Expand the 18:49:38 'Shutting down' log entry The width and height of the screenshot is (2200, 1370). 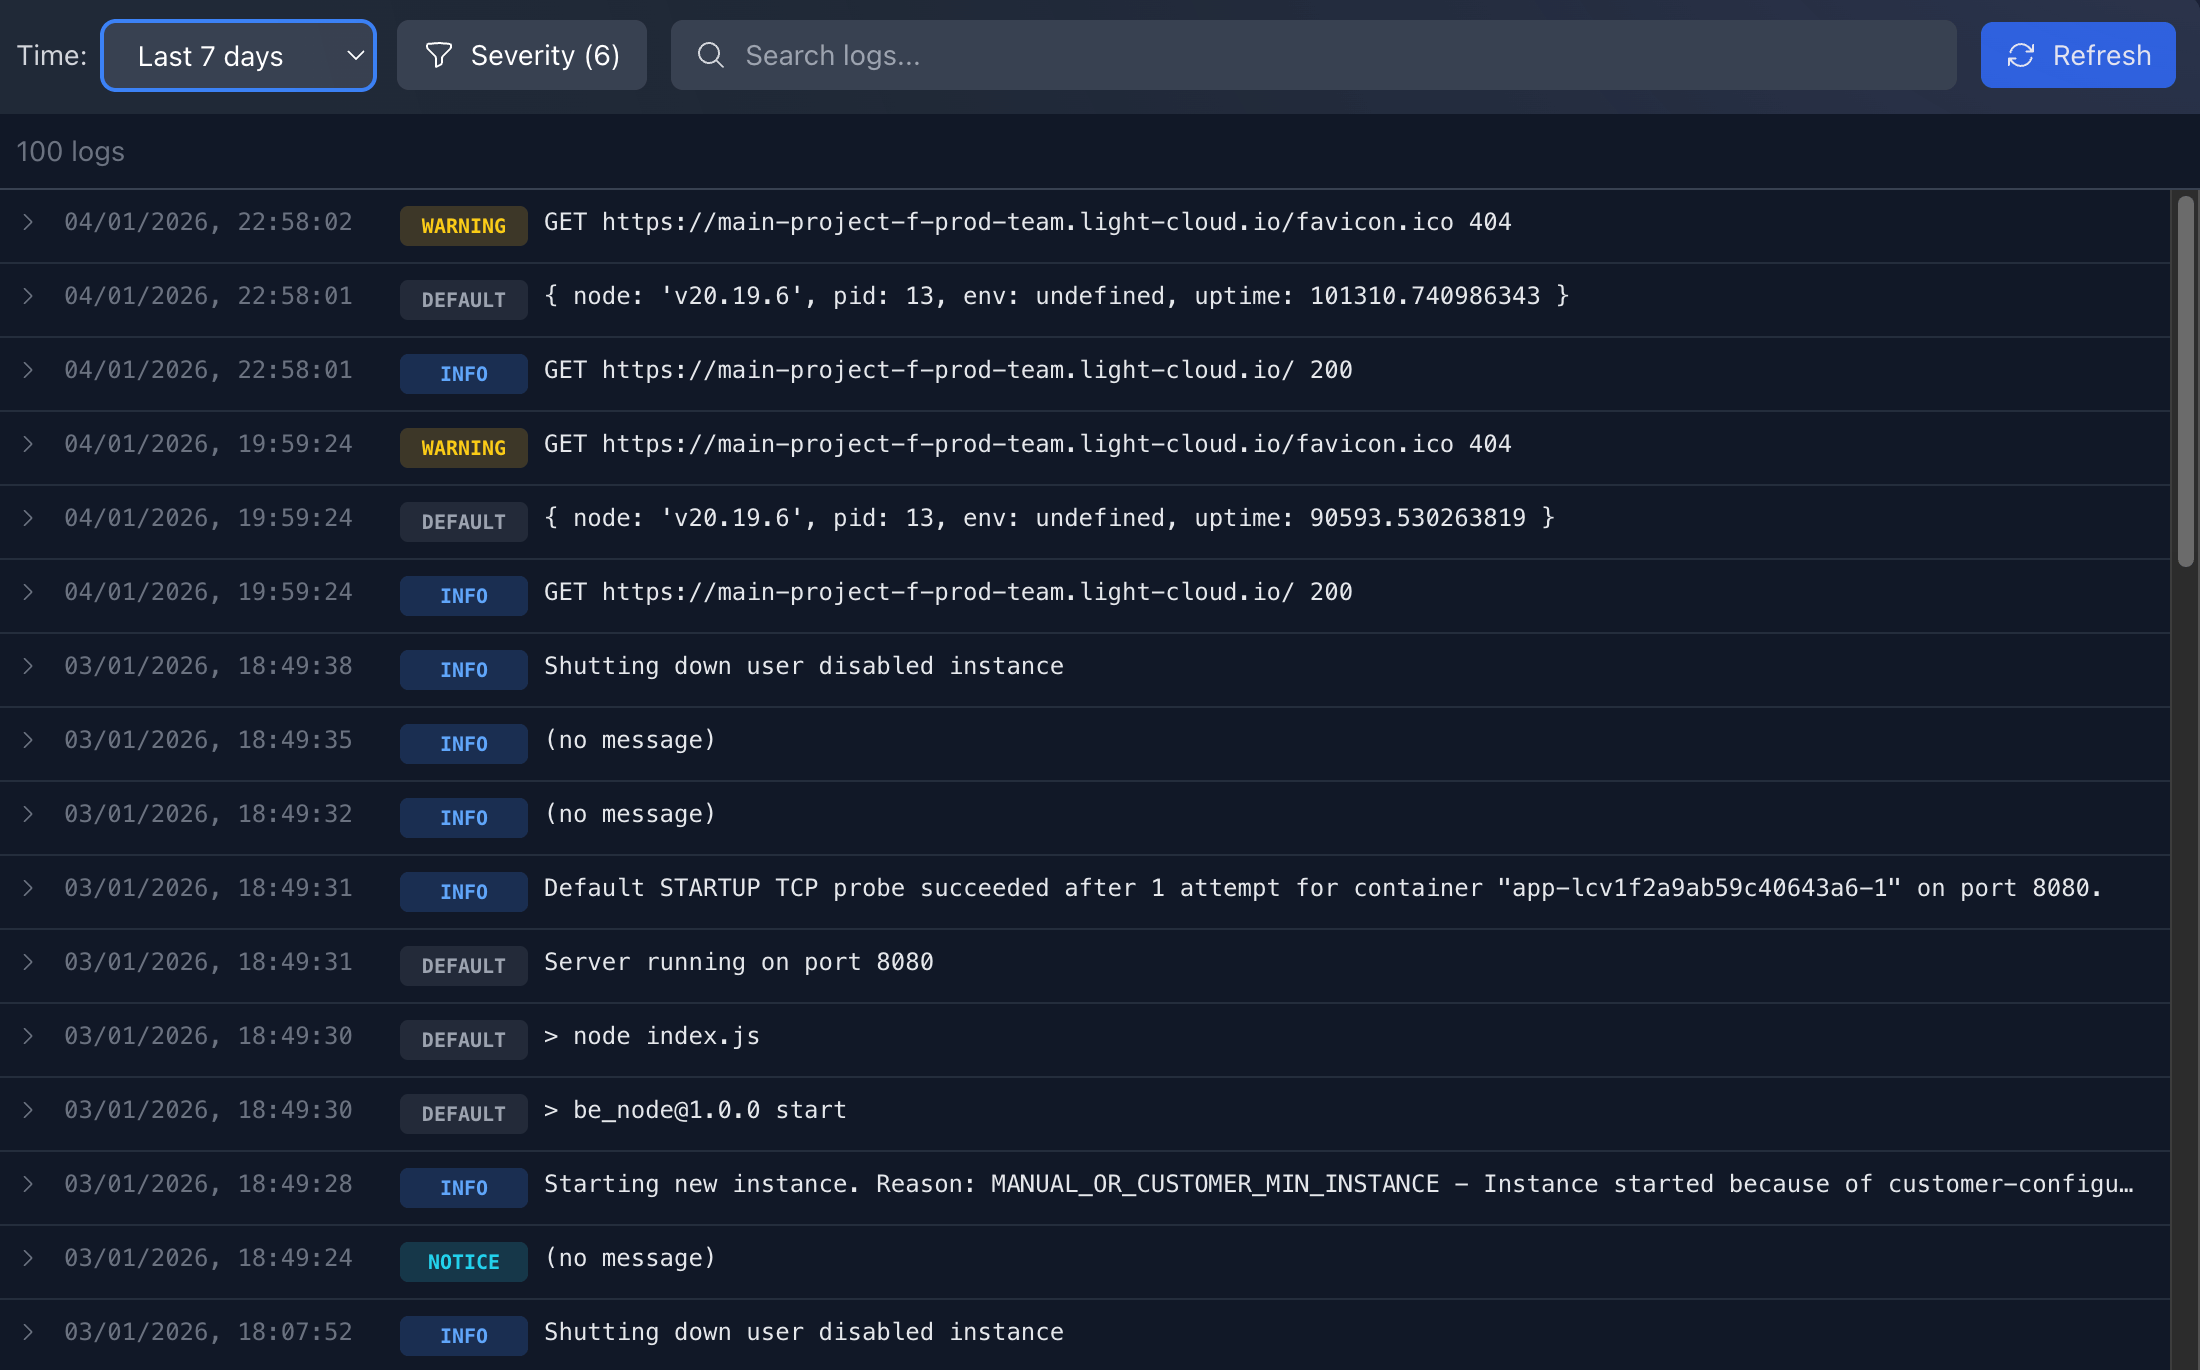pyautogui.click(x=28, y=666)
